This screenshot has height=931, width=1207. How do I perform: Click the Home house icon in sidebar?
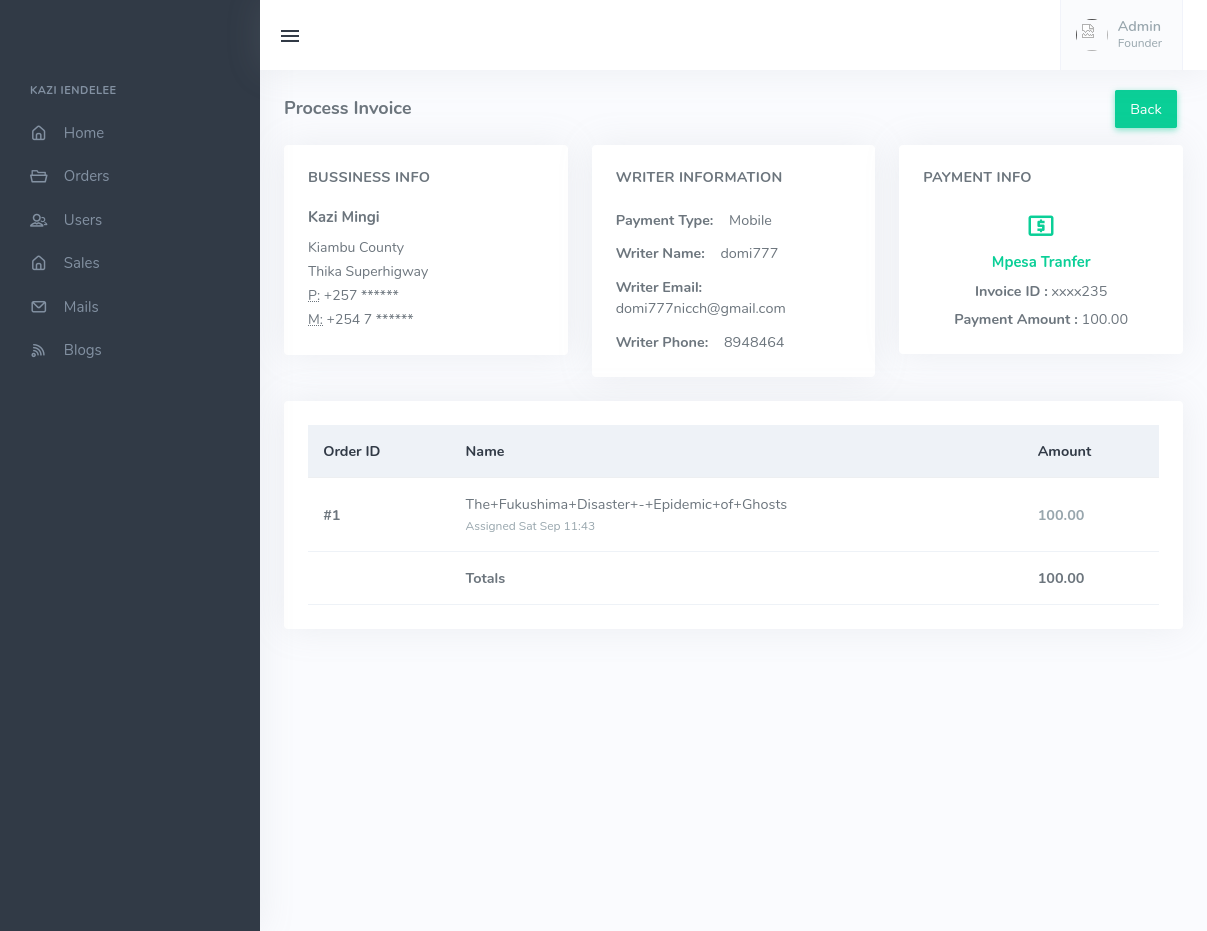[x=39, y=133]
